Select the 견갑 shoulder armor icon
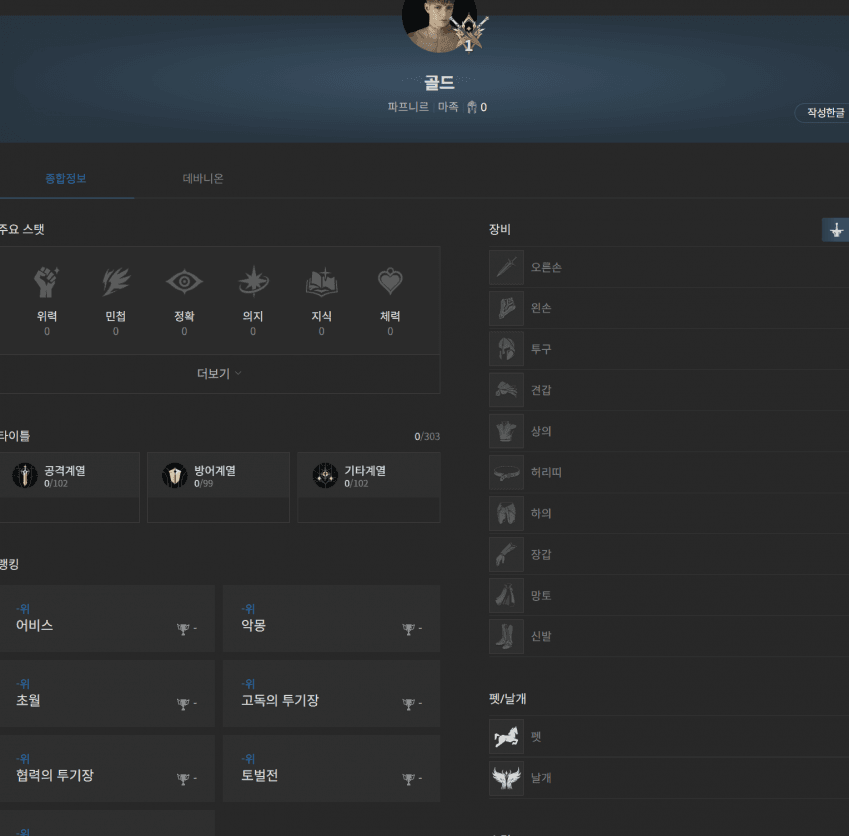The height and width of the screenshot is (836, 849). tap(506, 390)
